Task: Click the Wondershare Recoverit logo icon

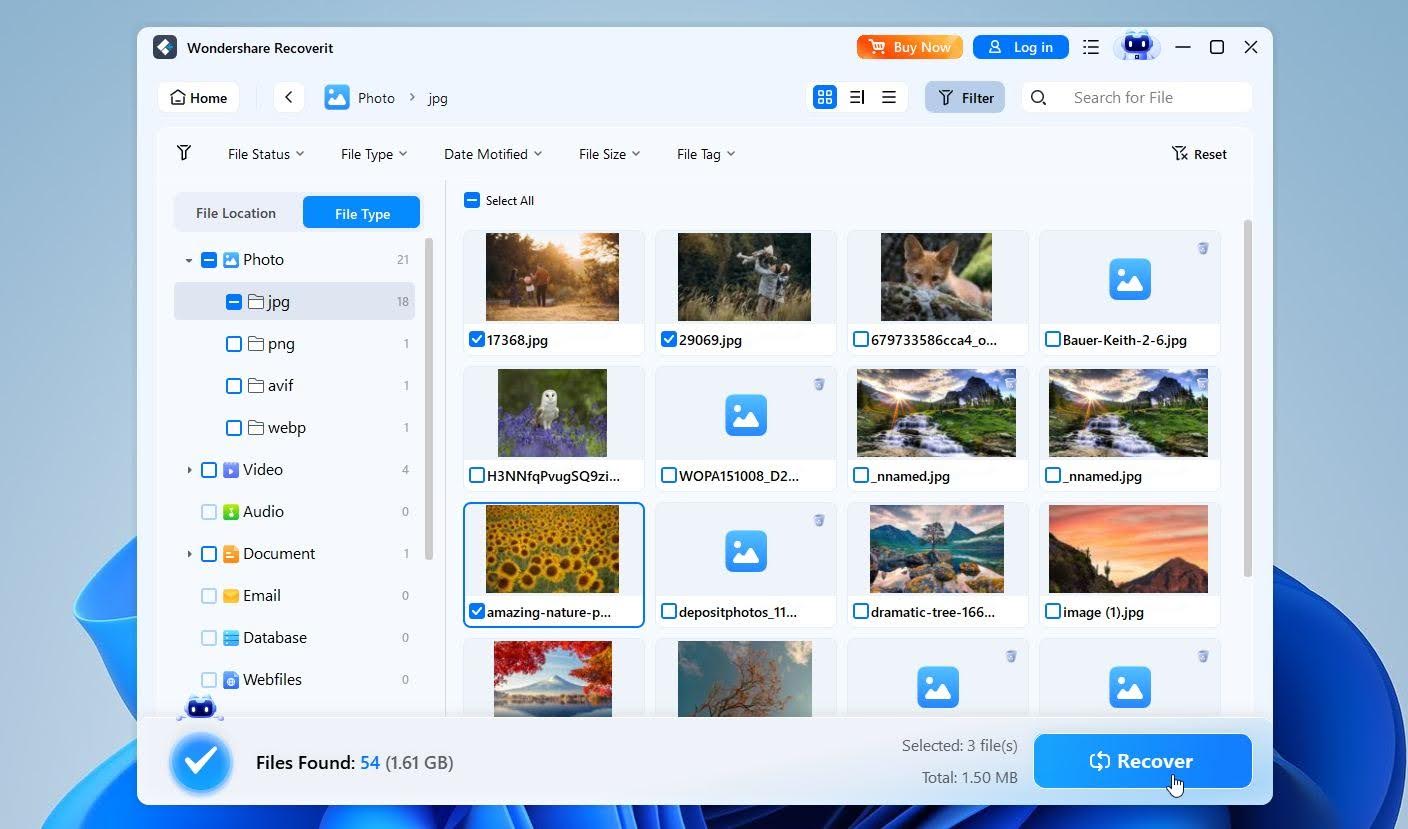Action: click(x=165, y=47)
